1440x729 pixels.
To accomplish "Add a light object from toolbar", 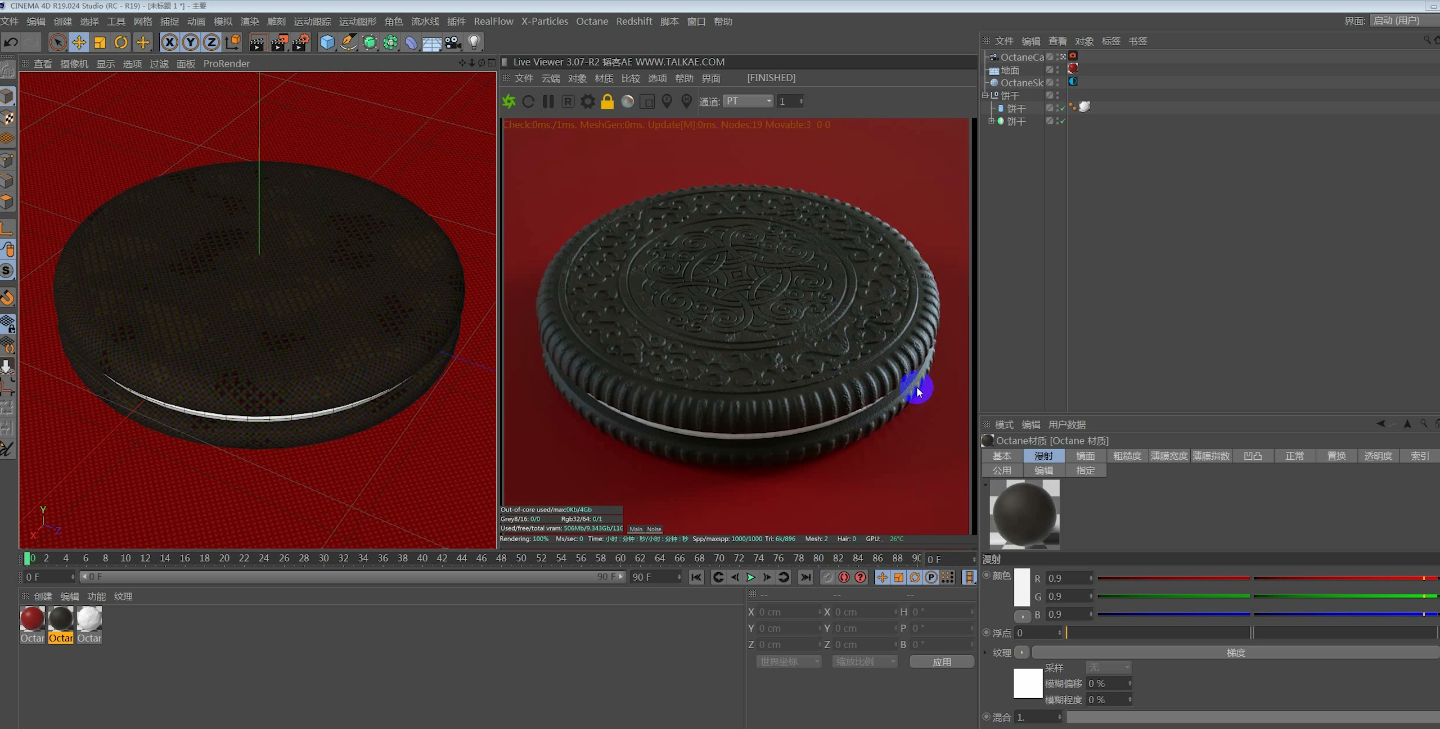I will click(474, 42).
